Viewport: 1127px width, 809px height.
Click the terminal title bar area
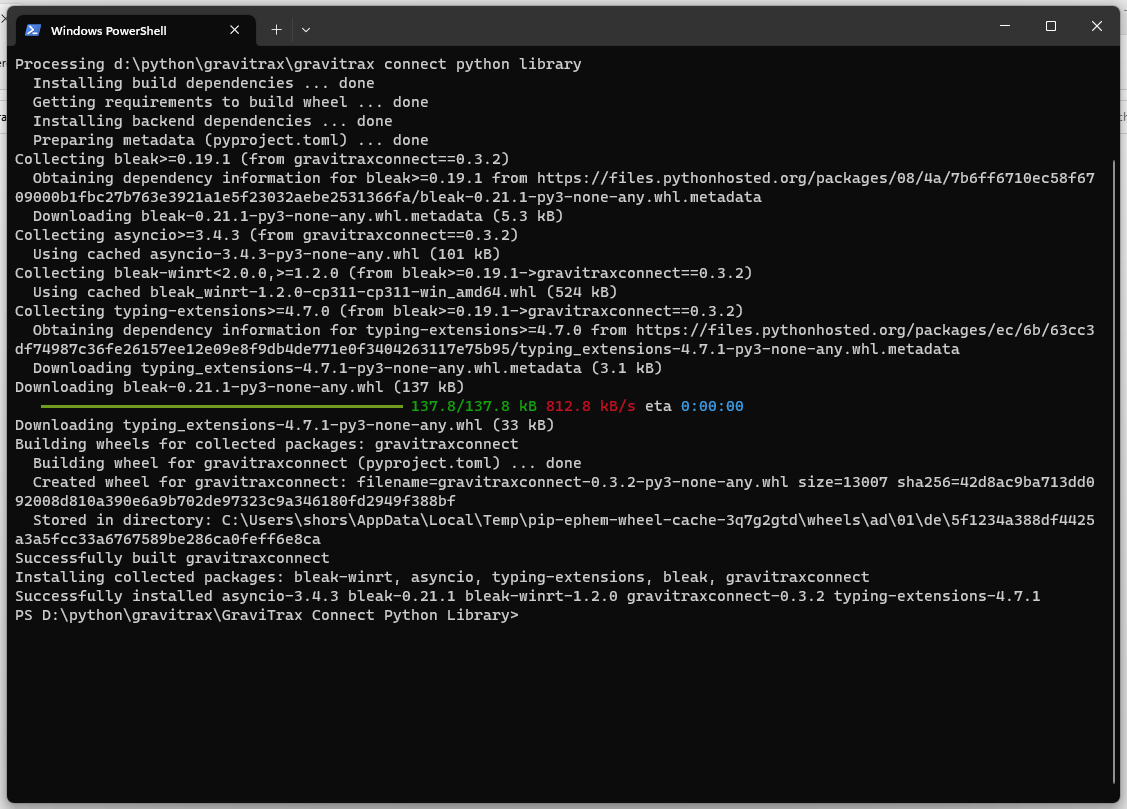point(650,26)
